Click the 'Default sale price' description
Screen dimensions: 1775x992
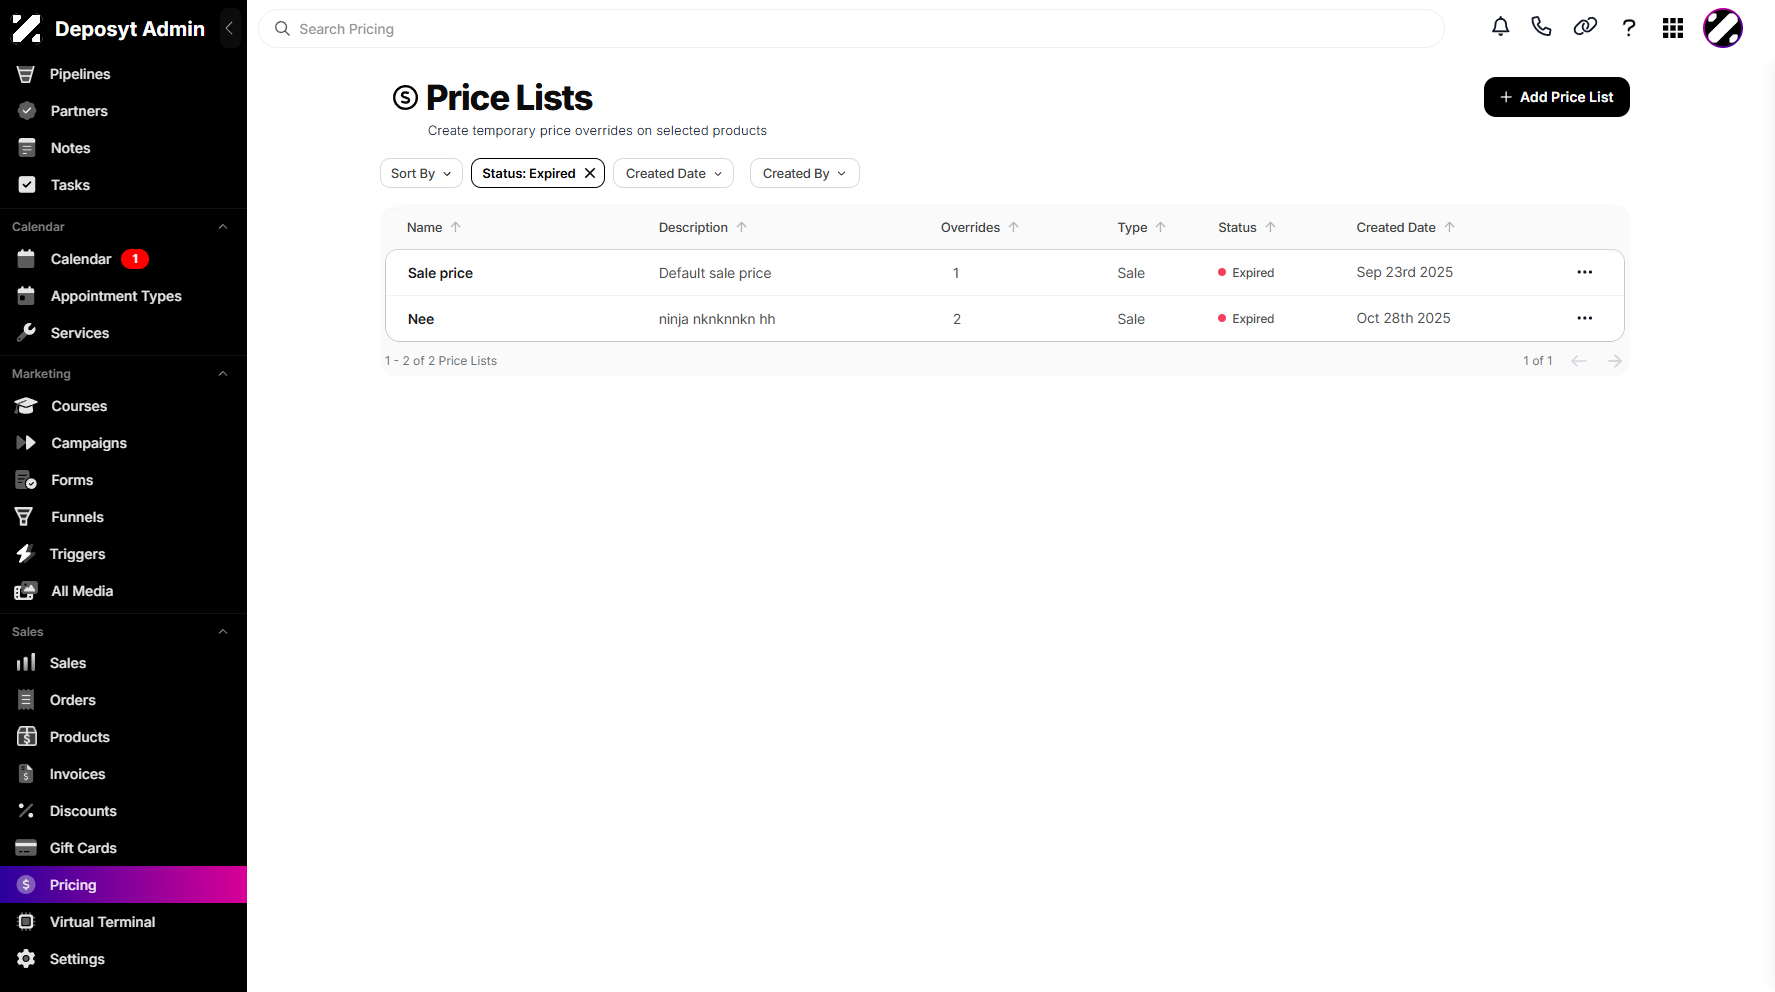click(715, 273)
